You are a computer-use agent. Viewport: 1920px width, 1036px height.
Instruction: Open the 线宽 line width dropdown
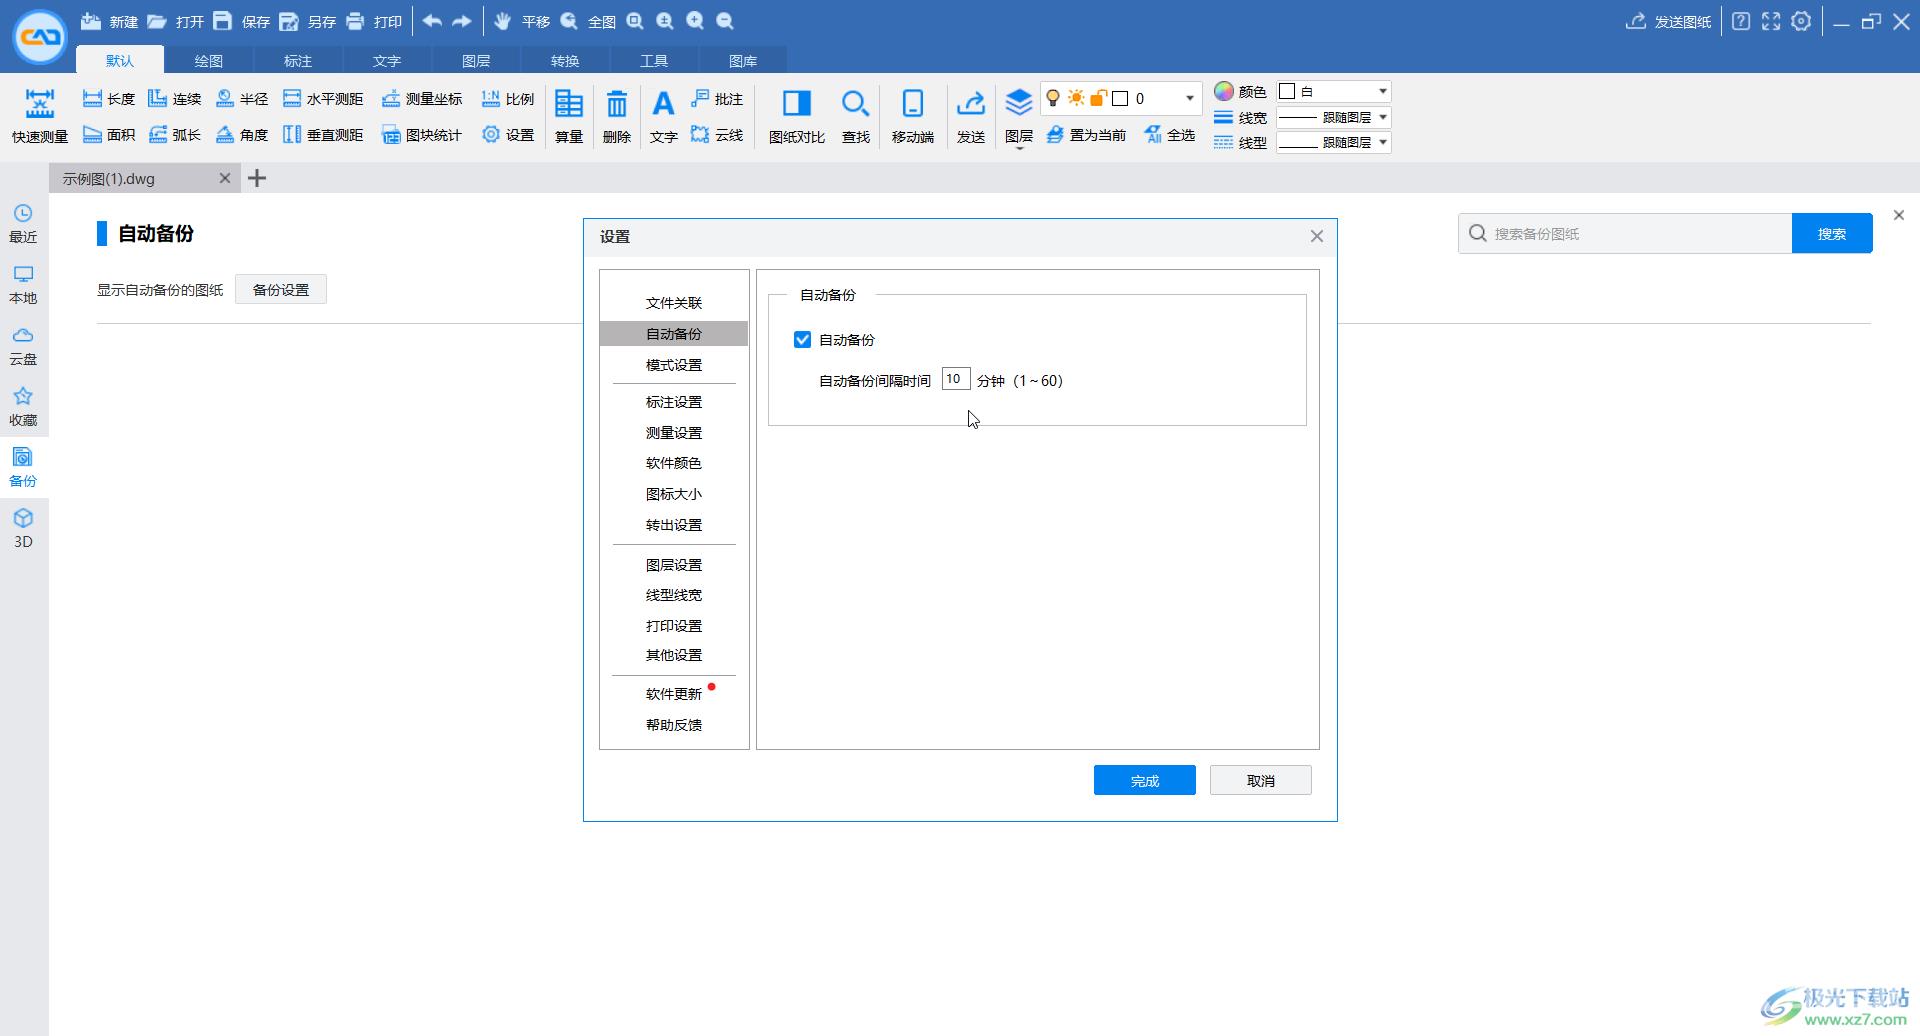[1334, 117]
